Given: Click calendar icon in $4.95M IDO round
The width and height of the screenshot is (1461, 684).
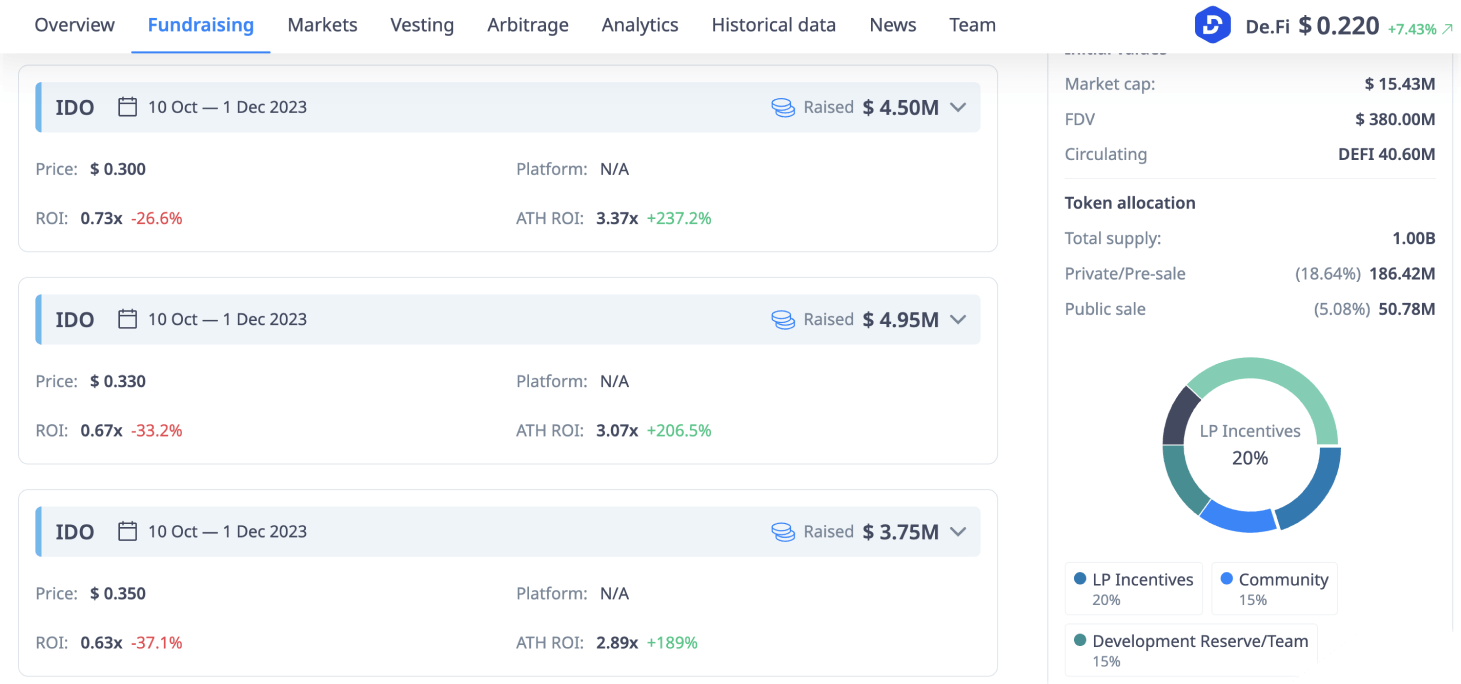Looking at the screenshot, I should coord(127,319).
